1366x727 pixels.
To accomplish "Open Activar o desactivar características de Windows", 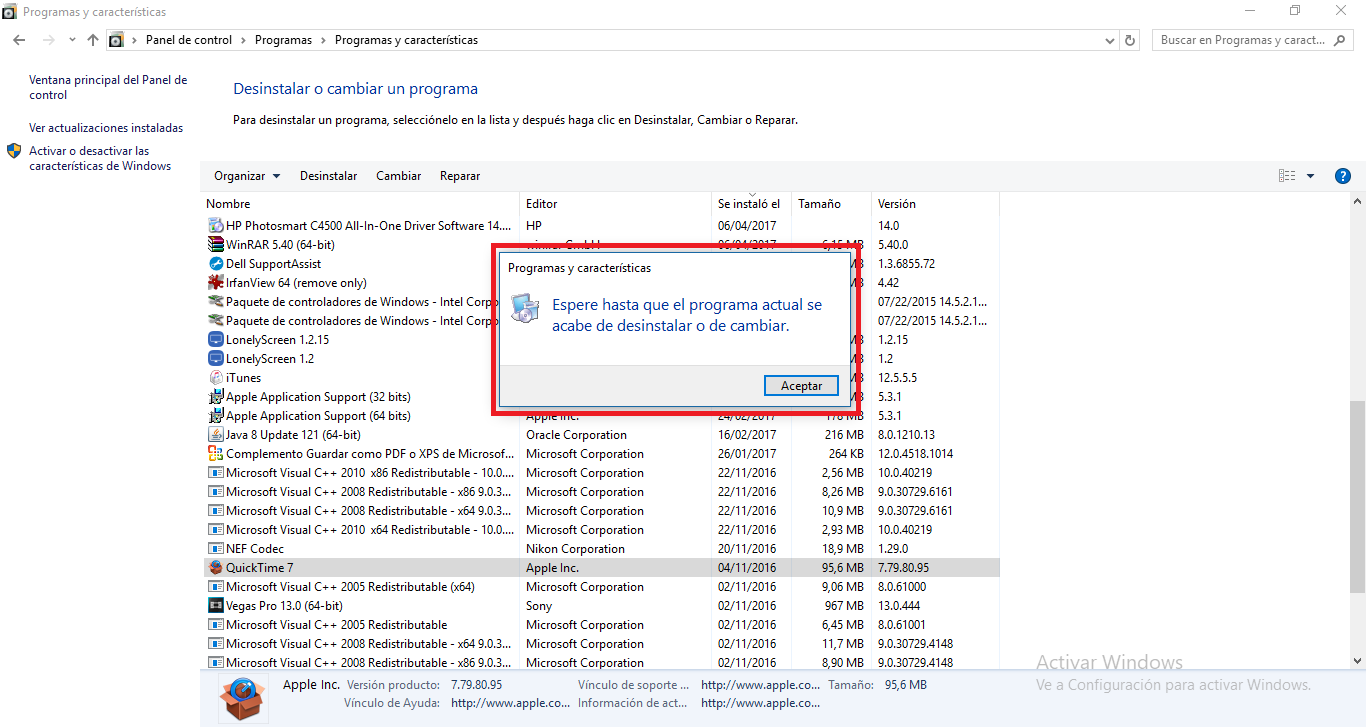I will pos(100,158).
